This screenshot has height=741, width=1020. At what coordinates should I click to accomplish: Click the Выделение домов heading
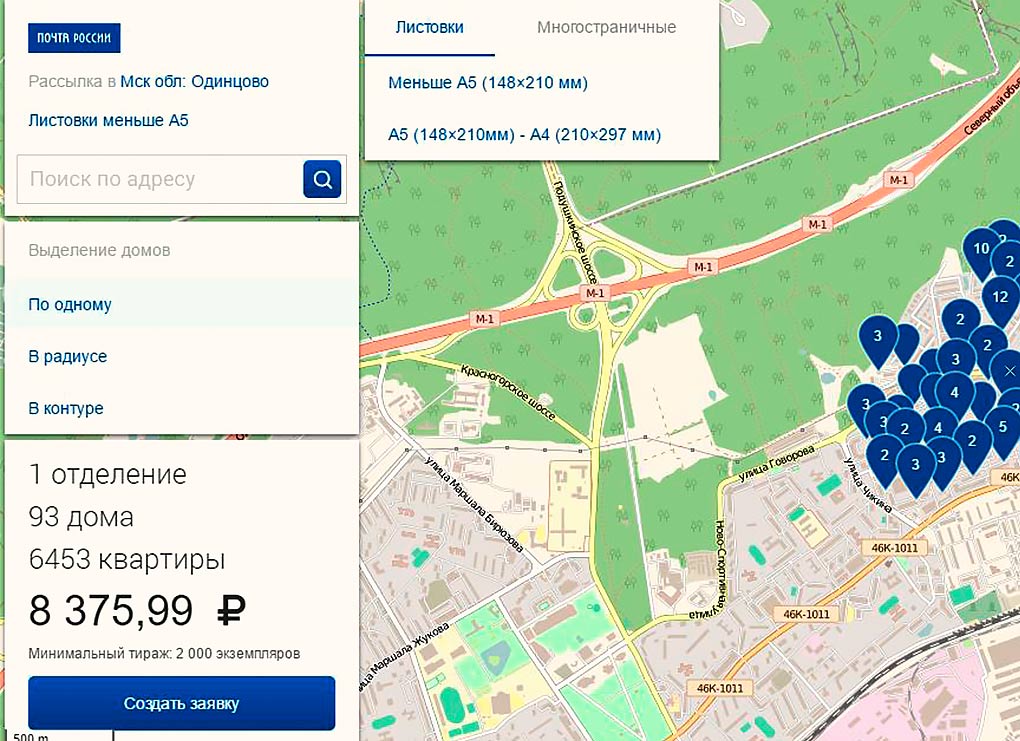pyautogui.click(x=100, y=250)
